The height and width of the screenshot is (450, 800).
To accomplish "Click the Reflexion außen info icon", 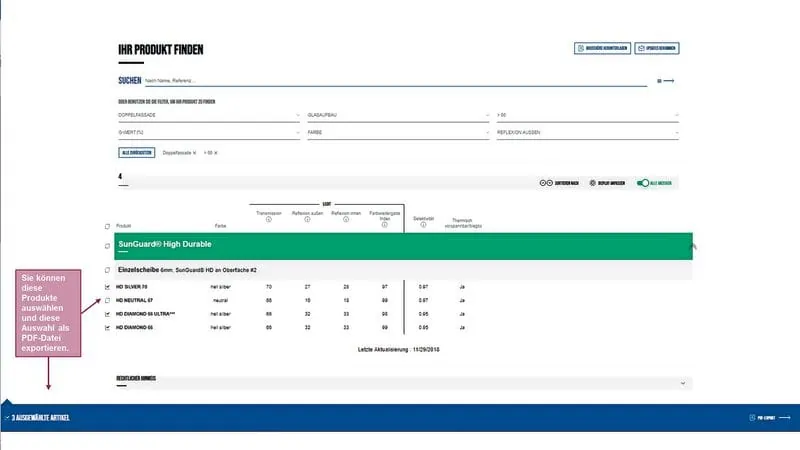I will 308,220.
